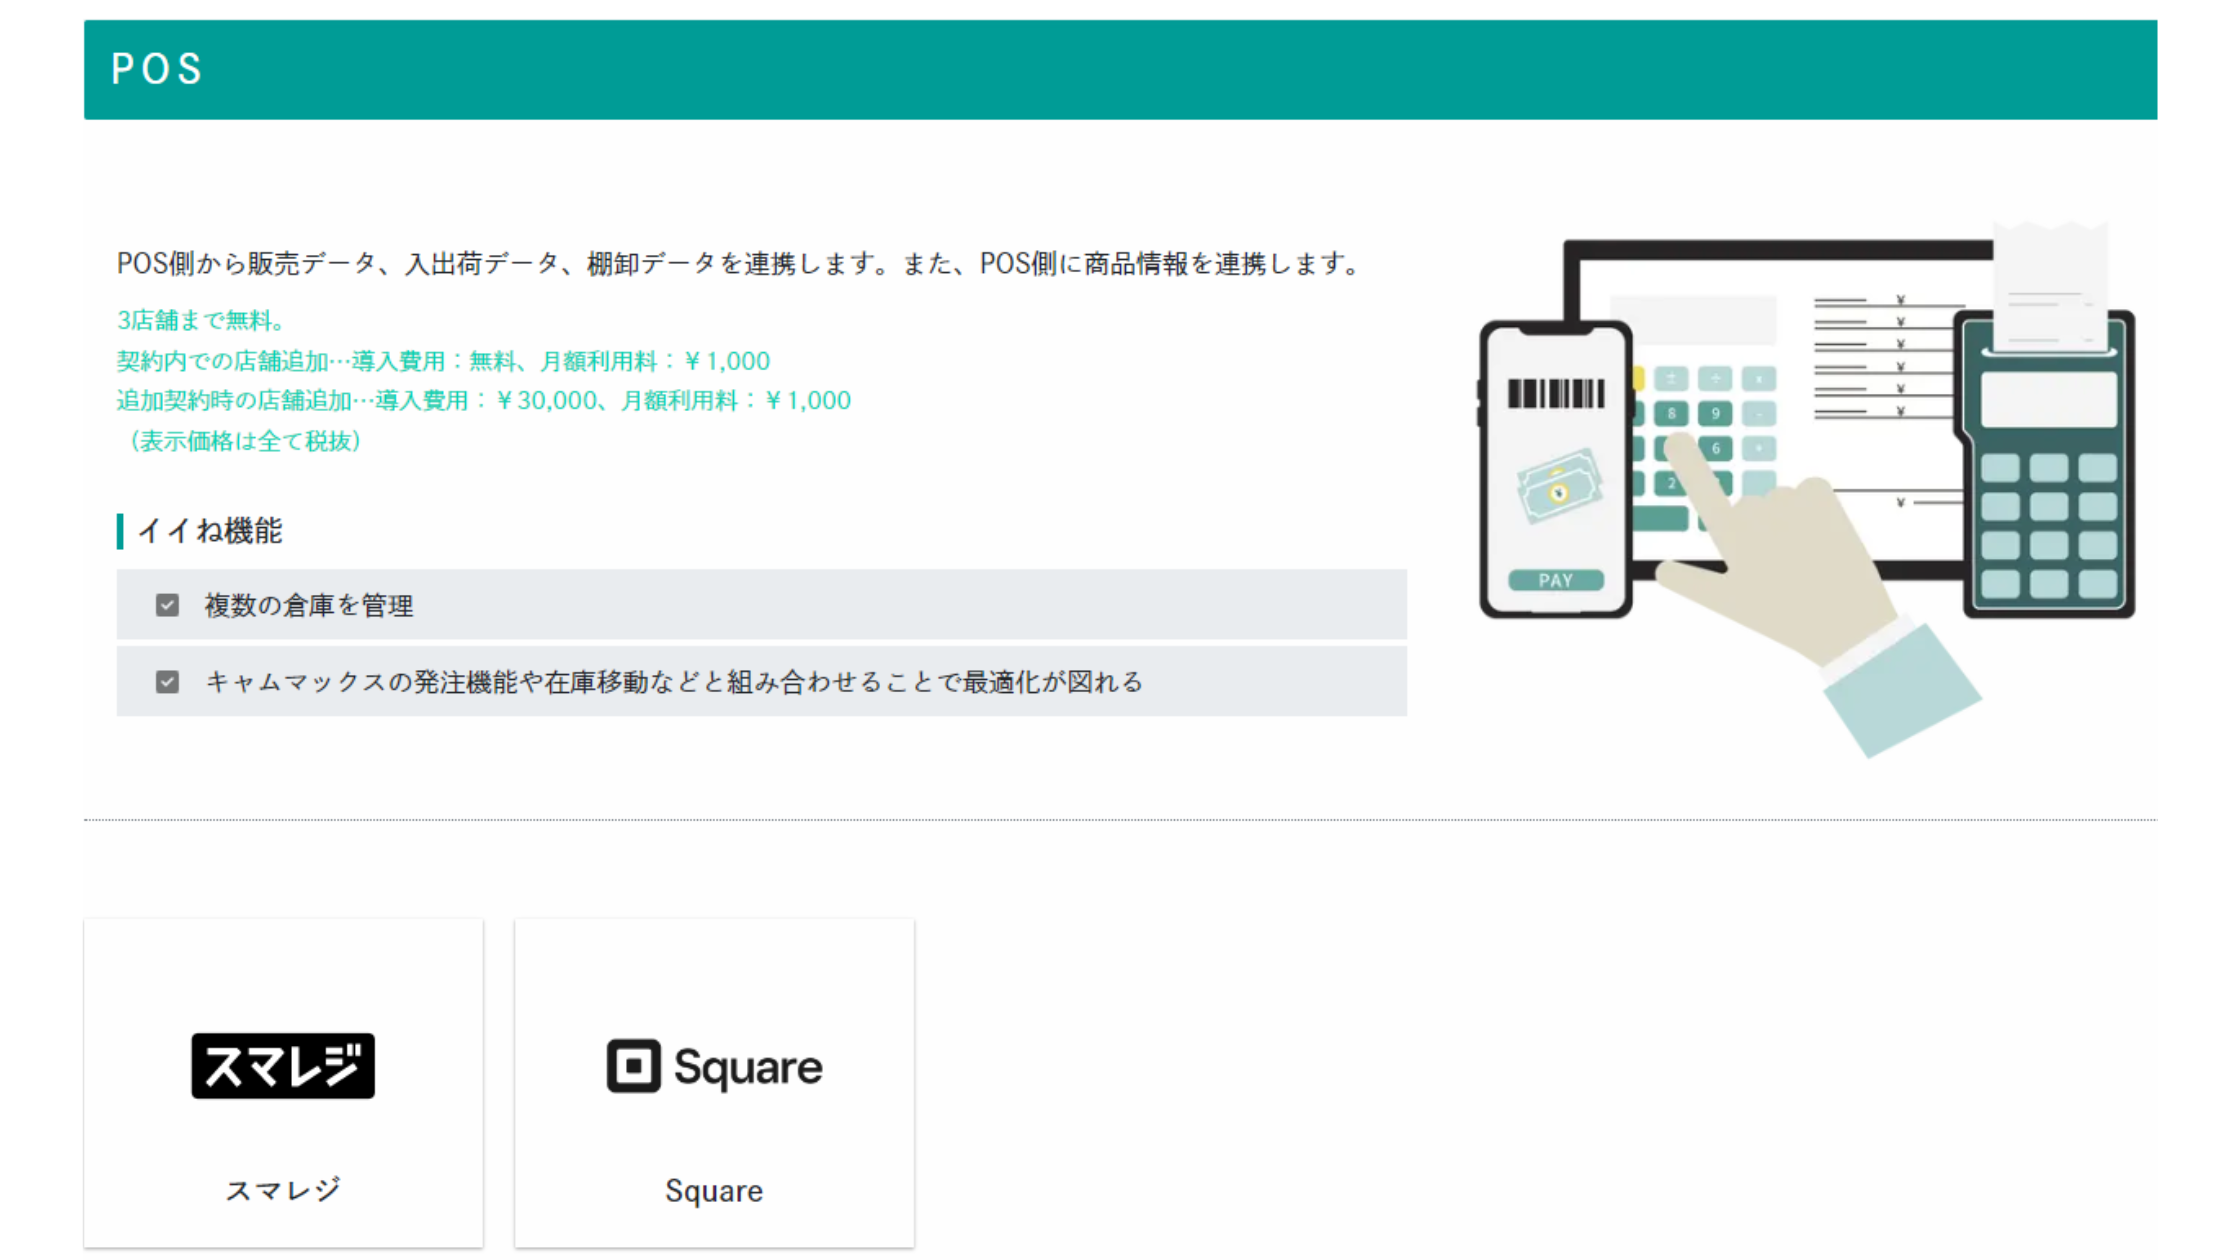Toggle the キャムマックスの発注機能 checkbox

(x=167, y=682)
